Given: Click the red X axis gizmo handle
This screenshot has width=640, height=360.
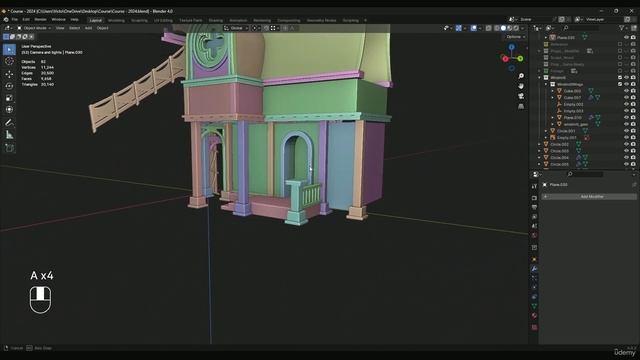Looking at the screenshot, I should click(x=505, y=59).
